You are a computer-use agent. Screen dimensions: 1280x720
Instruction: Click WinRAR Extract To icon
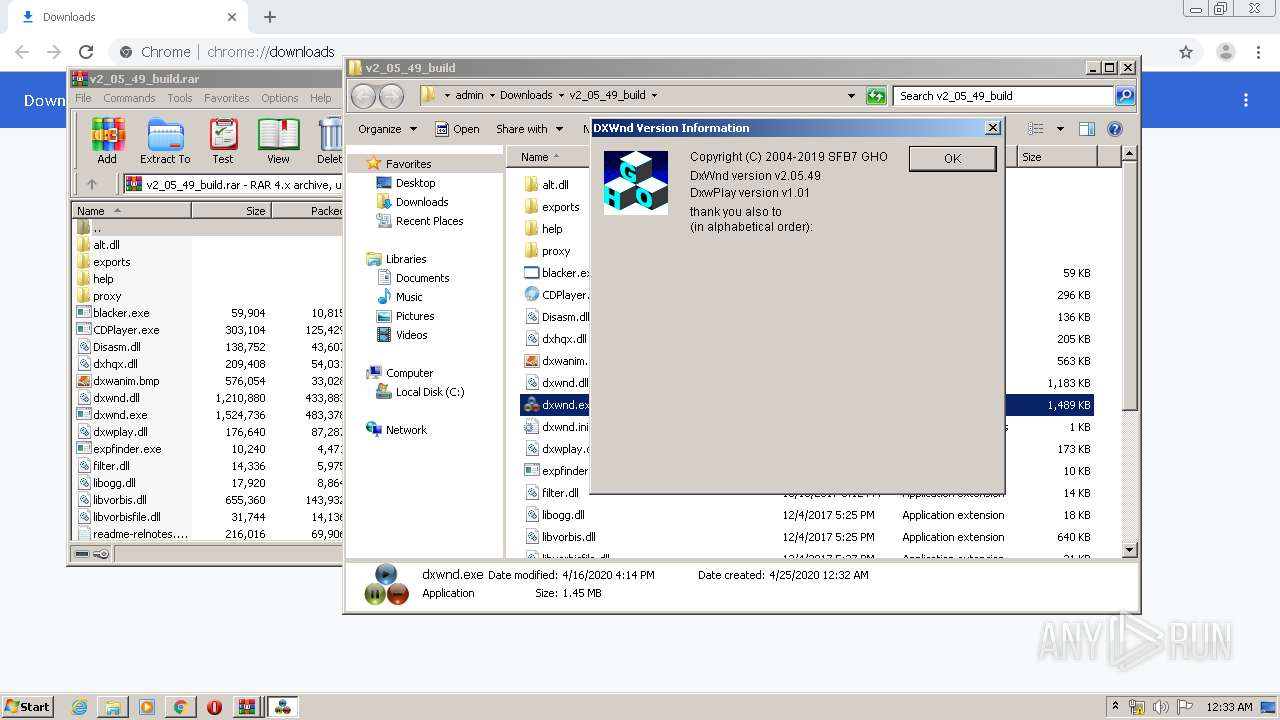pos(165,141)
